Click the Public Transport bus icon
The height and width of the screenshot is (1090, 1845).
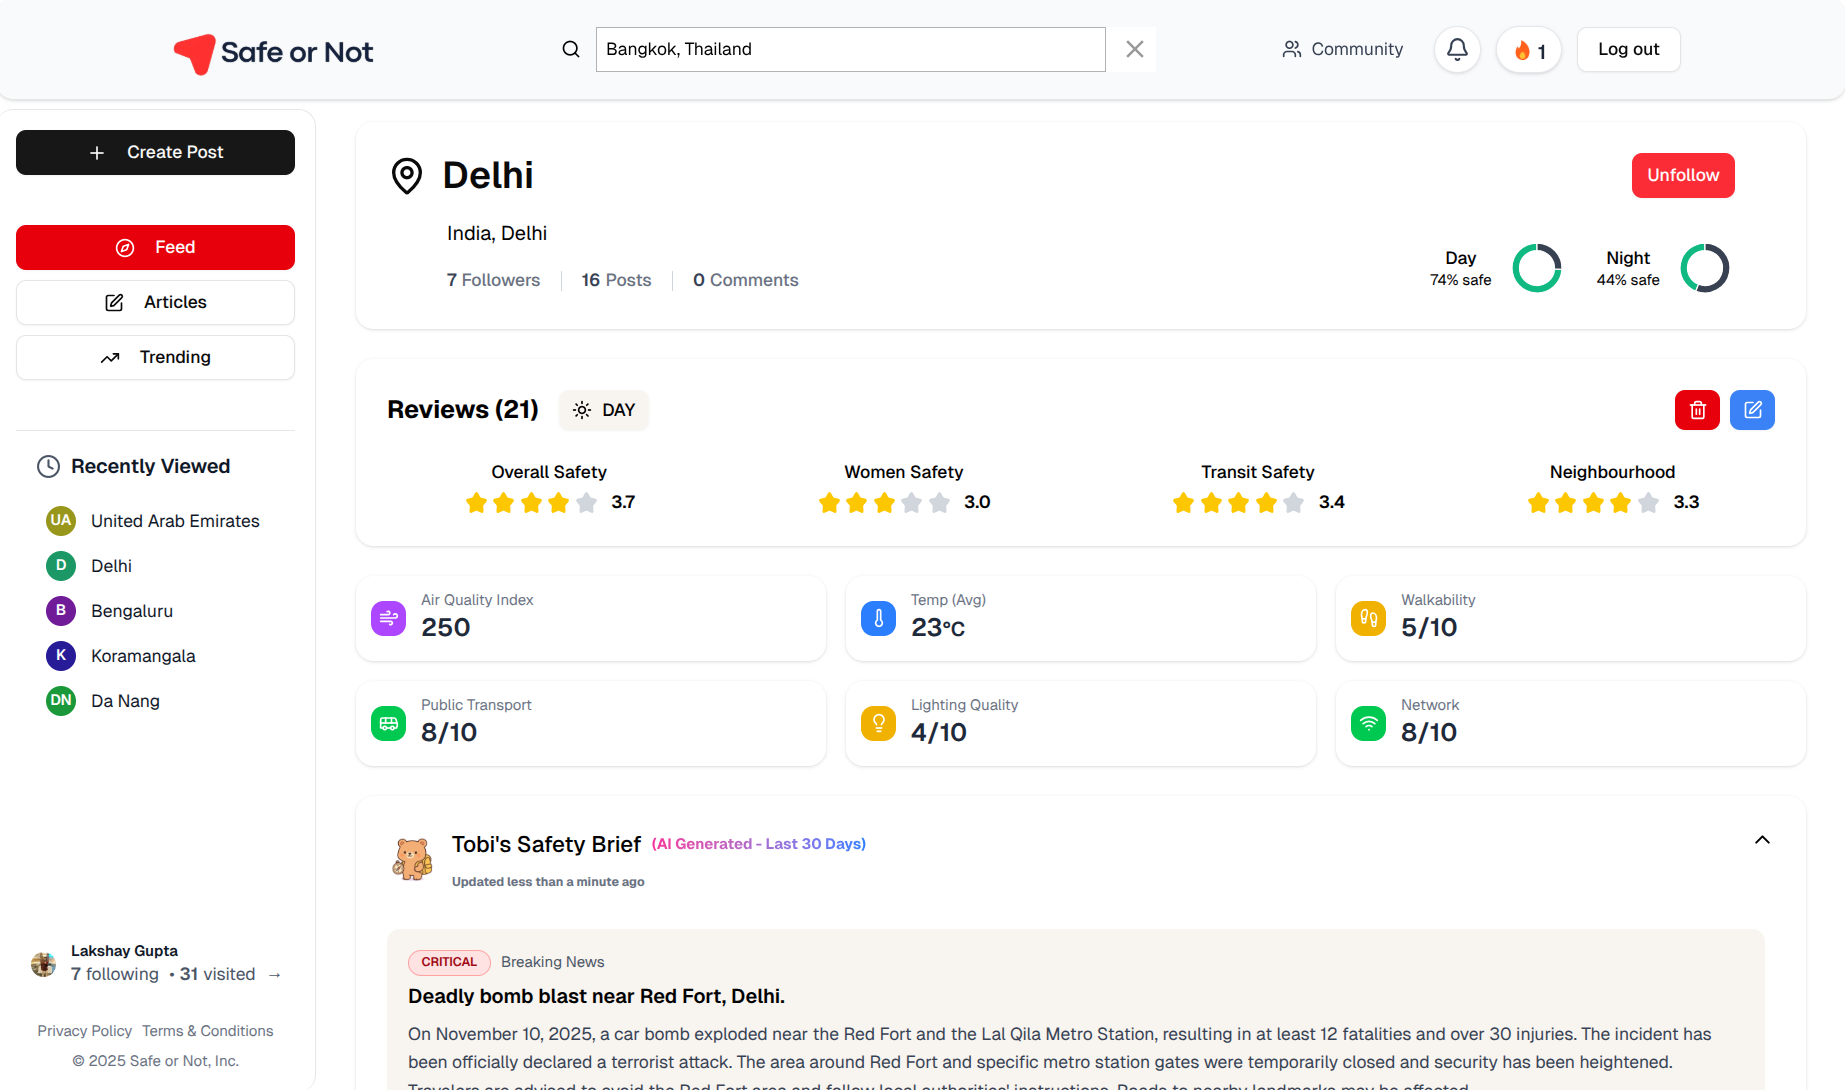[x=388, y=724]
